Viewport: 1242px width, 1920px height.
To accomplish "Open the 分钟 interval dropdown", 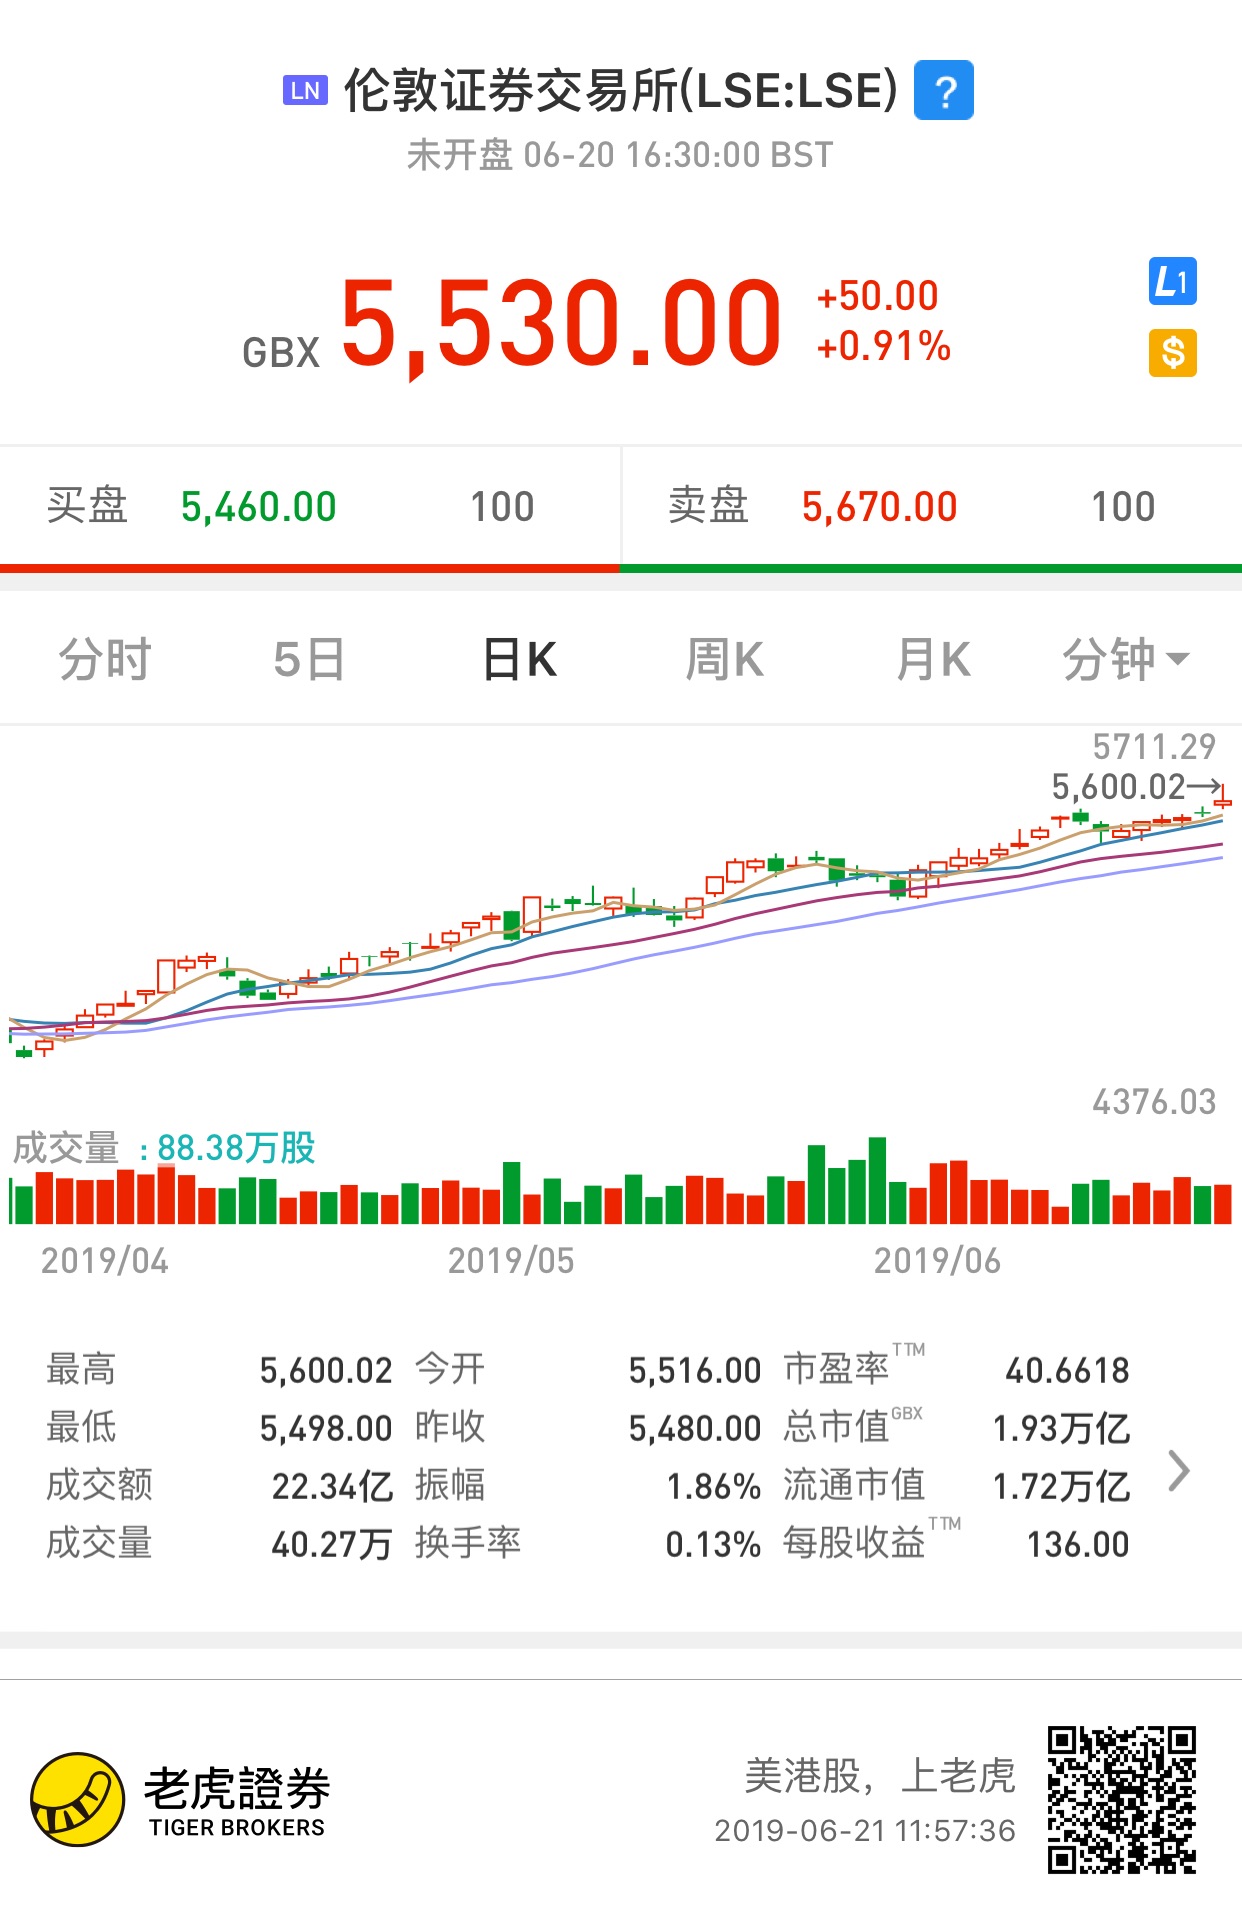I will (1126, 660).
